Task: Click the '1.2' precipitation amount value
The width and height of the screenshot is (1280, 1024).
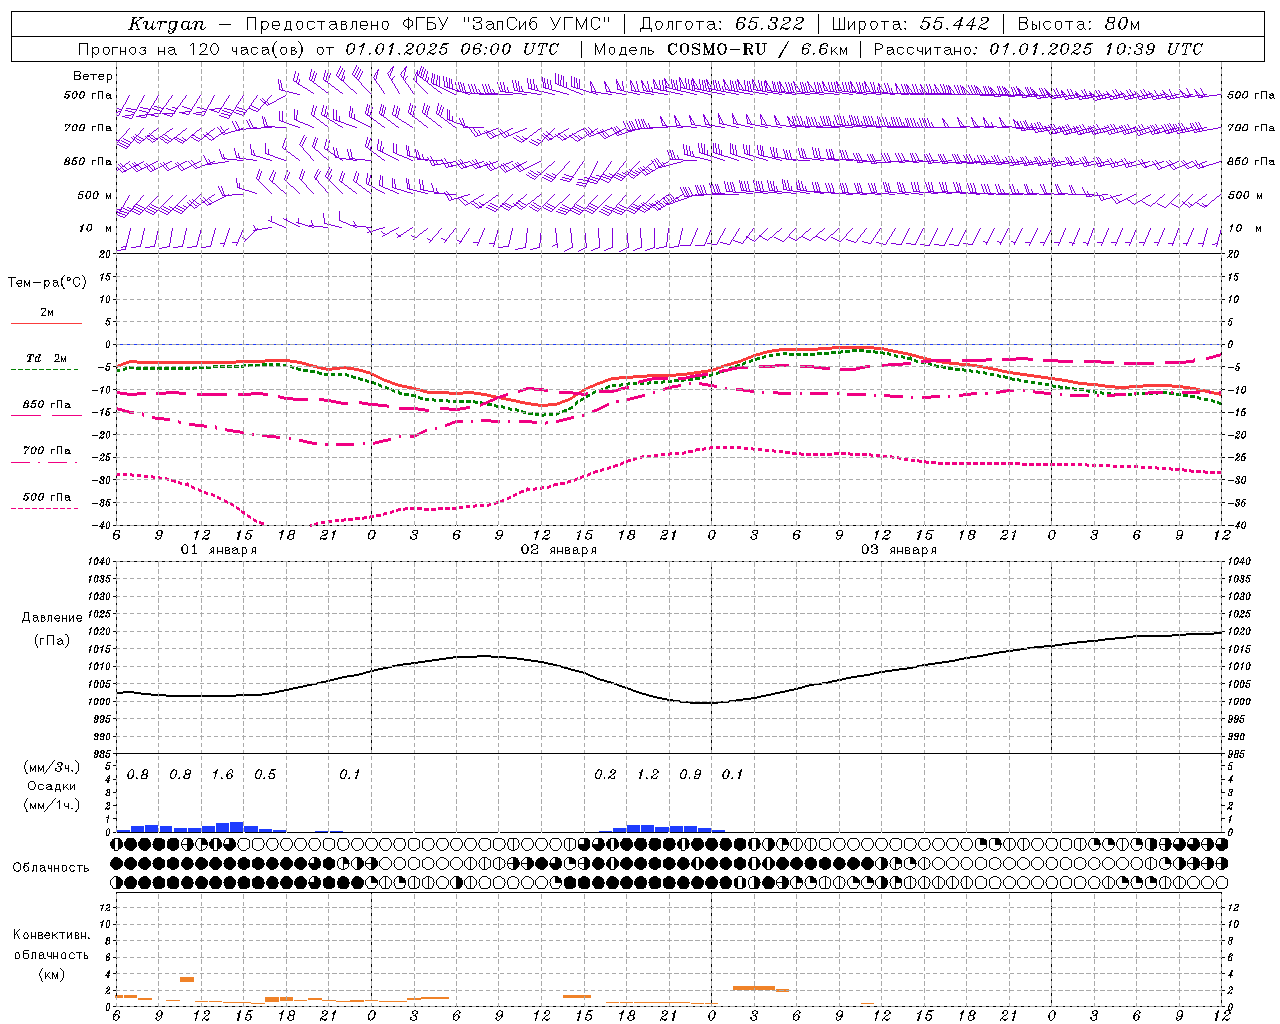Action: 648,774
